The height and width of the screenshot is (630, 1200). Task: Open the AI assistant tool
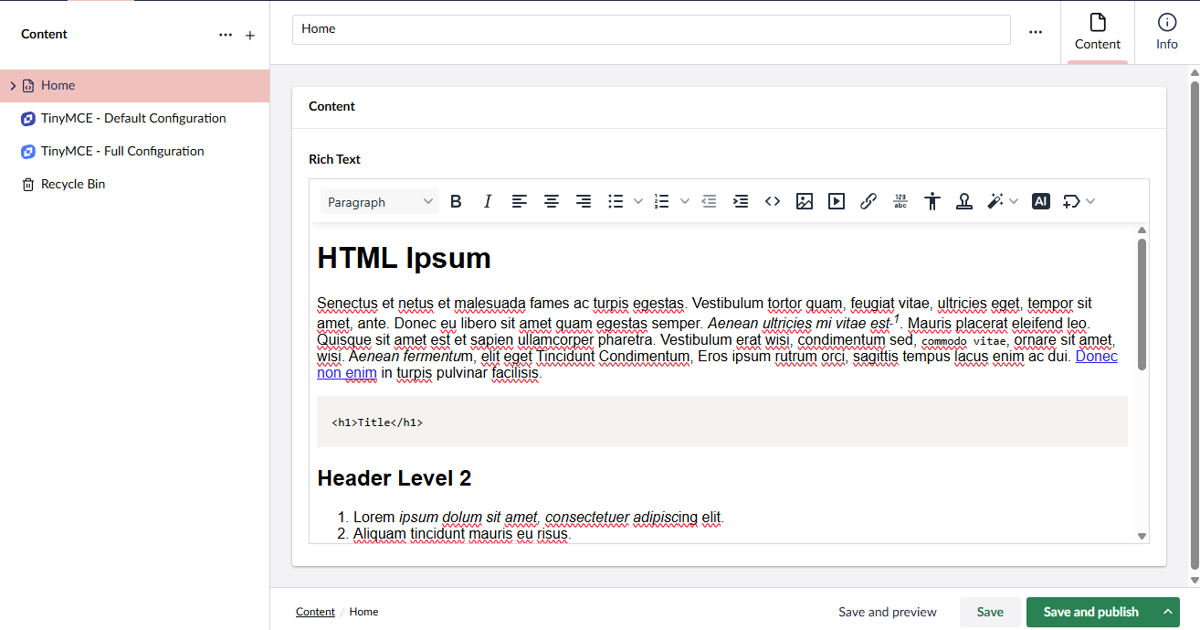tap(1040, 201)
